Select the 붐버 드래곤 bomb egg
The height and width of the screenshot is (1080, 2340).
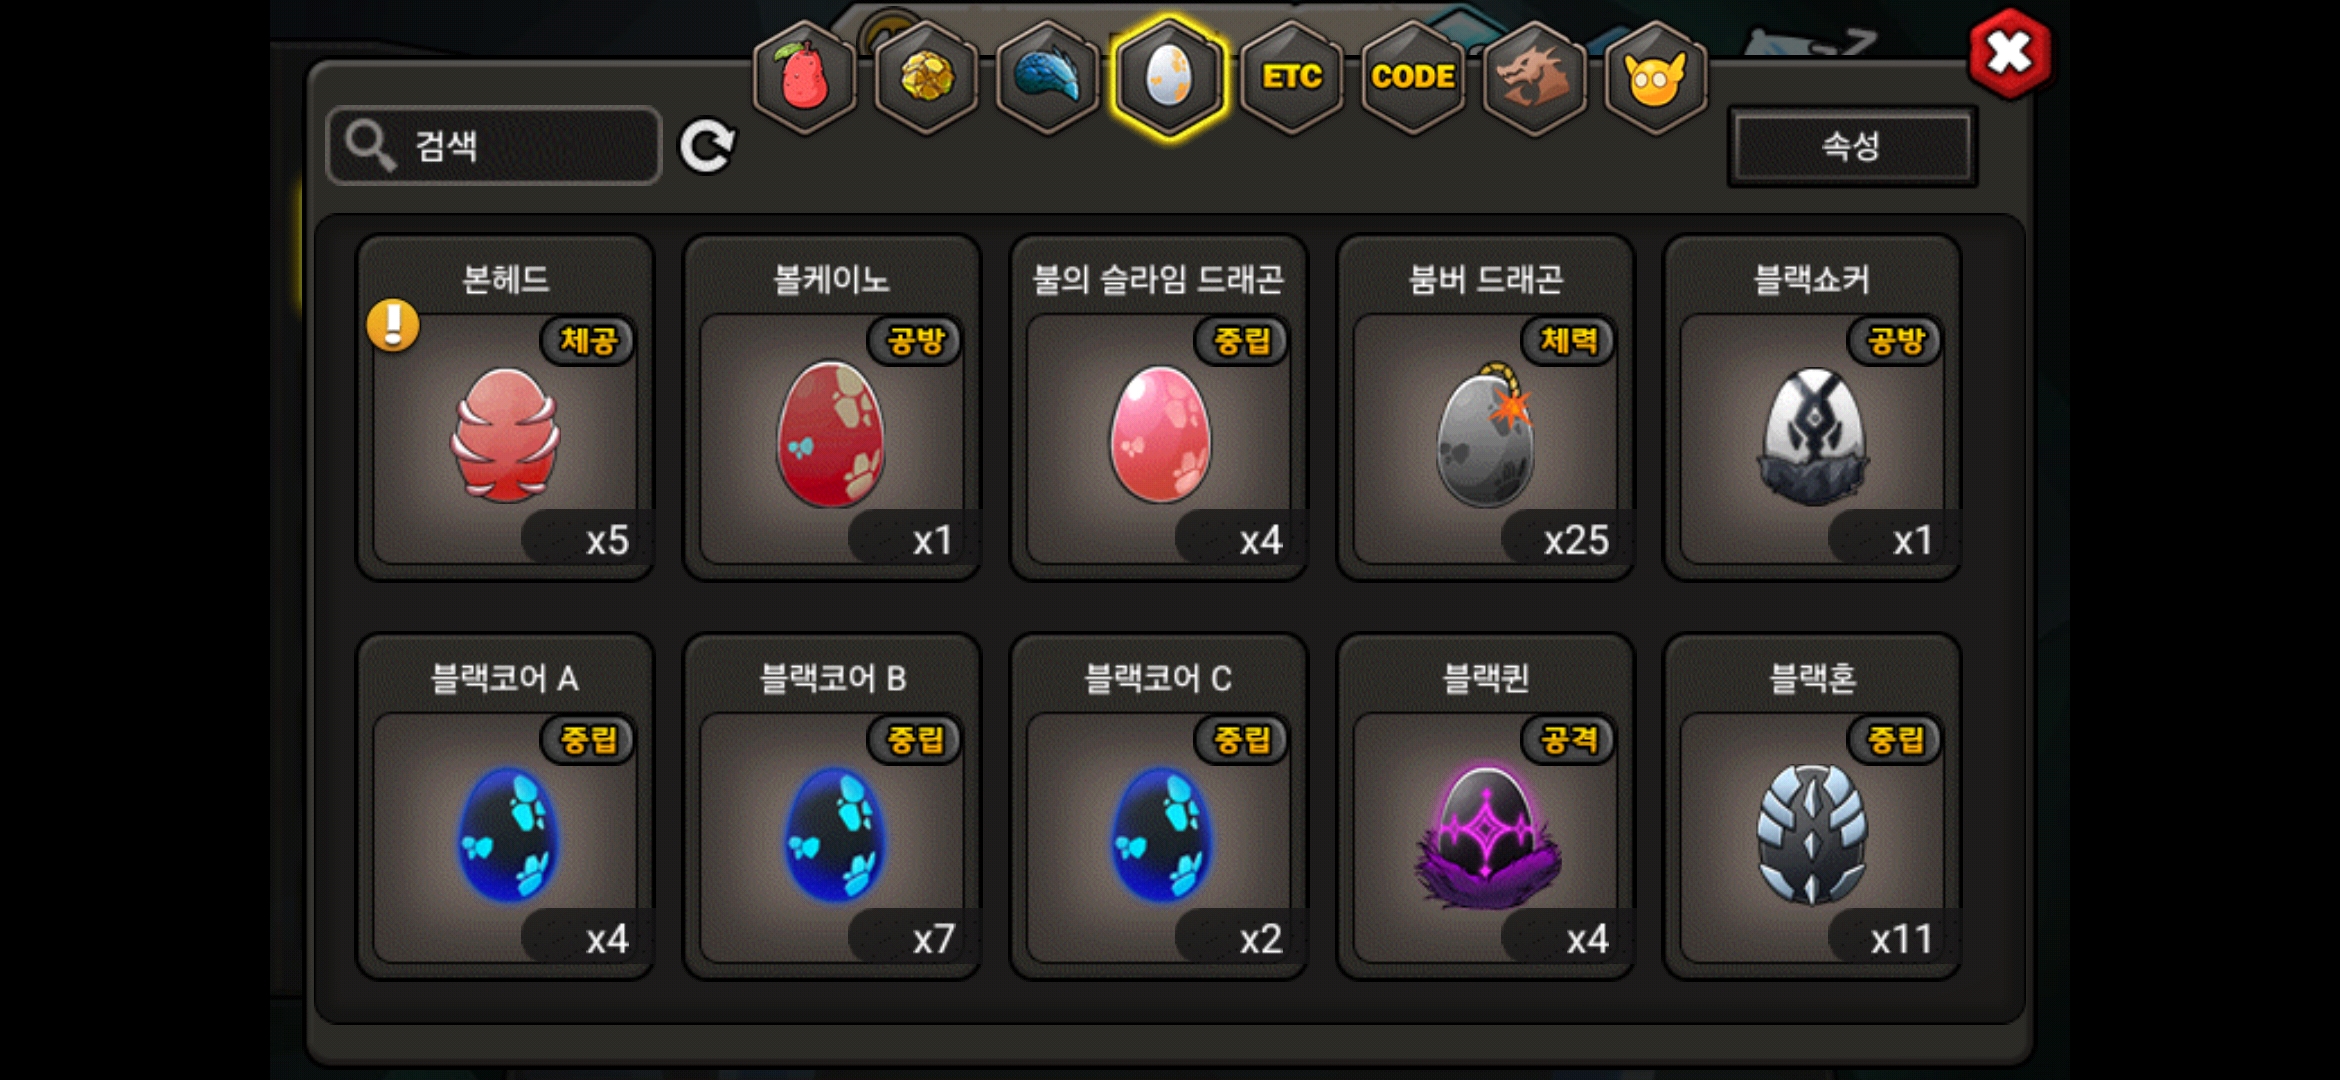click(1486, 408)
